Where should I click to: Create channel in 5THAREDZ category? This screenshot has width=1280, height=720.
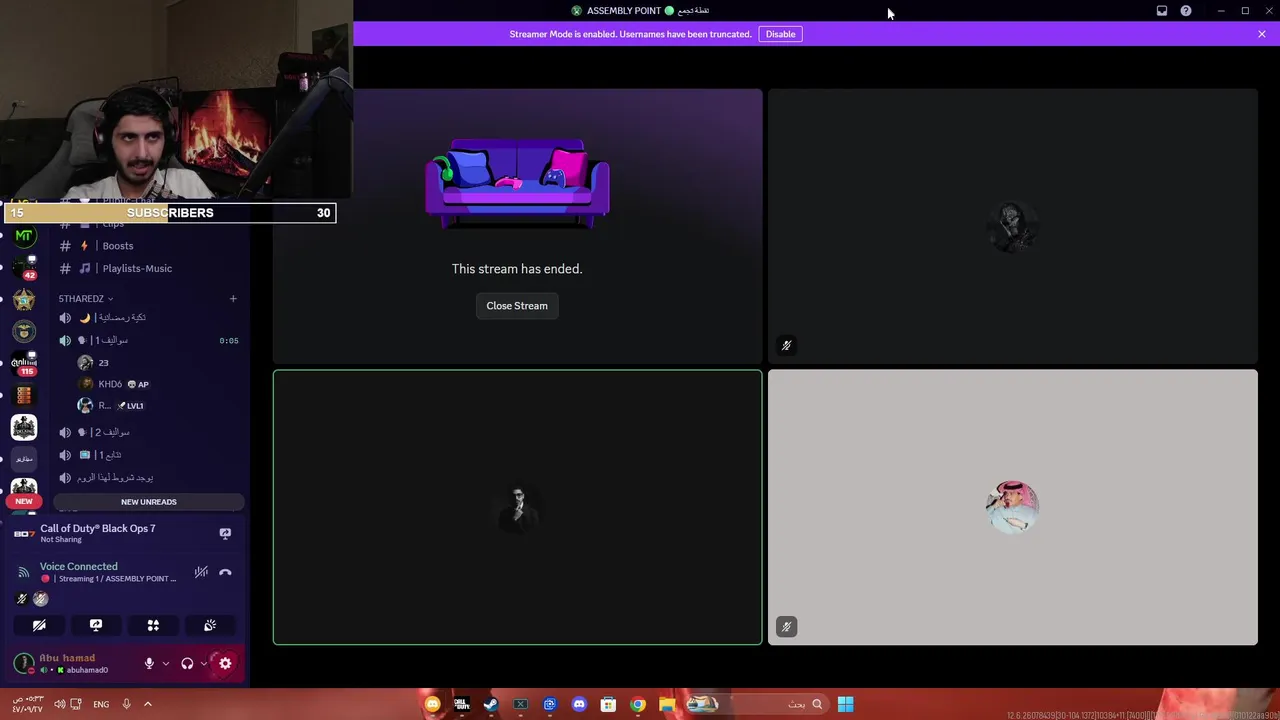(x=233, y=298)
